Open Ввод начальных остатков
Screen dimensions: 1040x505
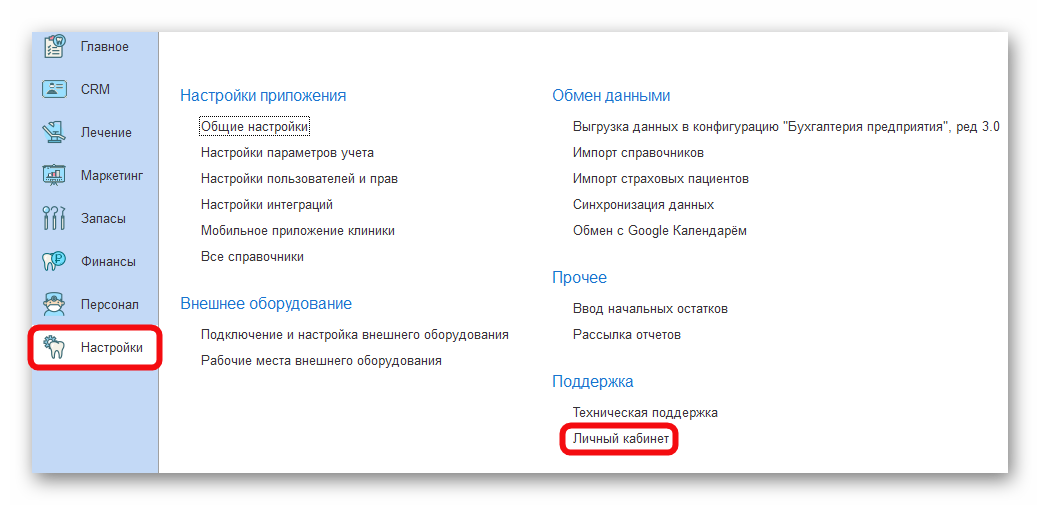point(651,309)
